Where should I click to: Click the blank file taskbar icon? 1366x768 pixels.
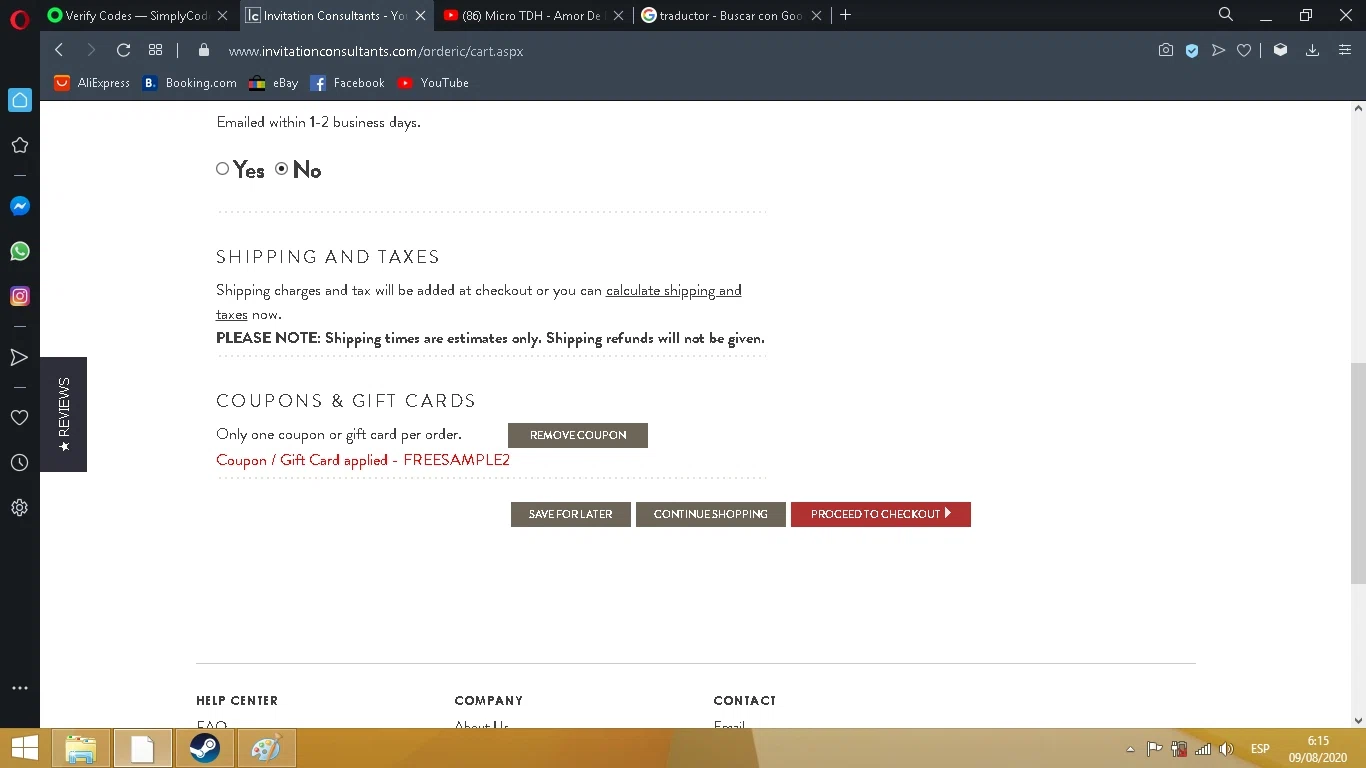click(142, 749)
